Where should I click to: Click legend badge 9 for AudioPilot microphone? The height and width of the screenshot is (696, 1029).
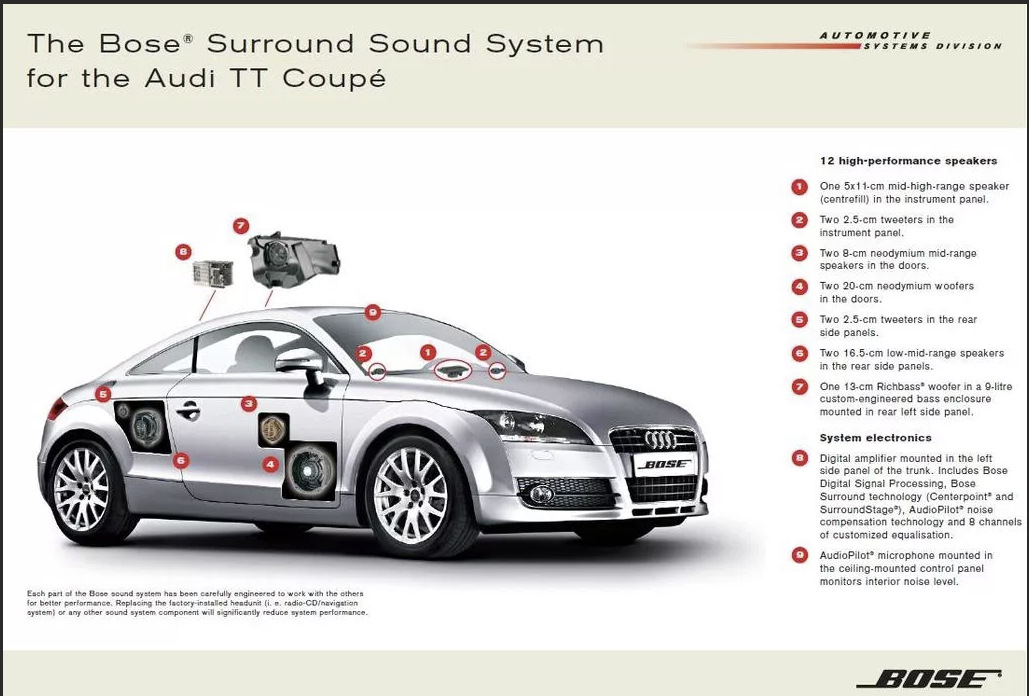click(799, 556)
